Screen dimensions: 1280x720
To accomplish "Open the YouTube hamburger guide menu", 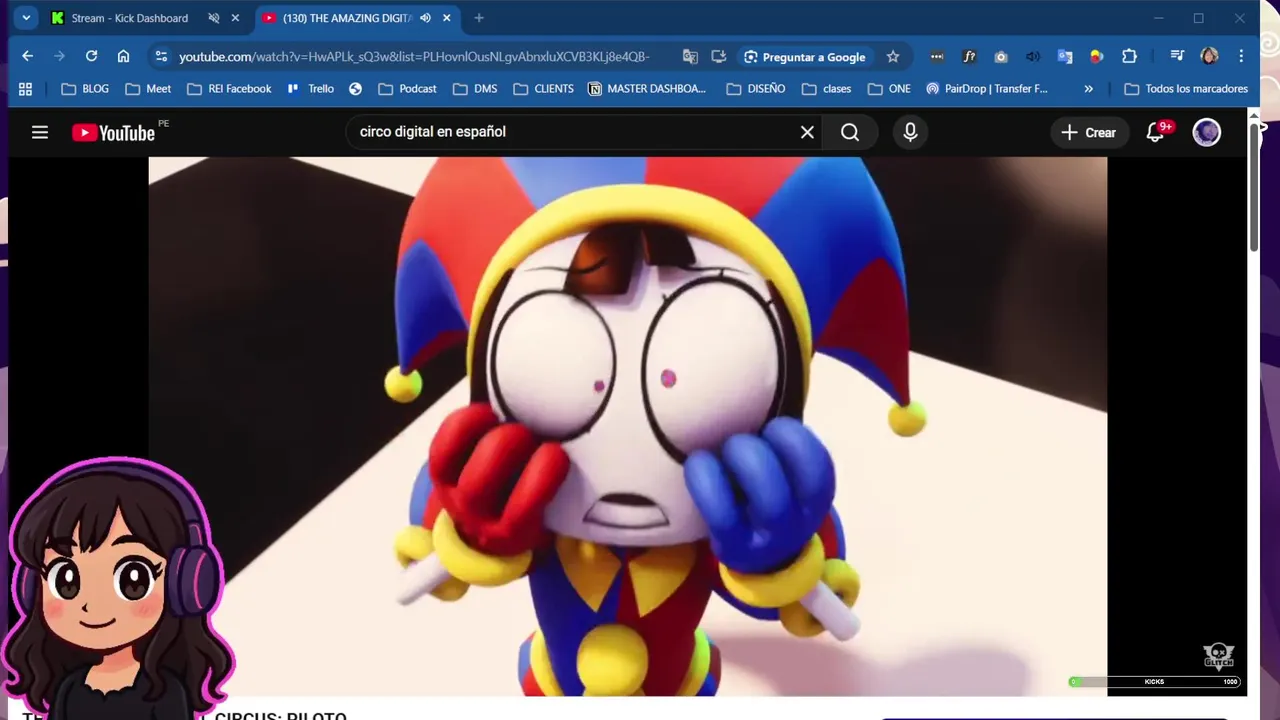I will (40, 132).
